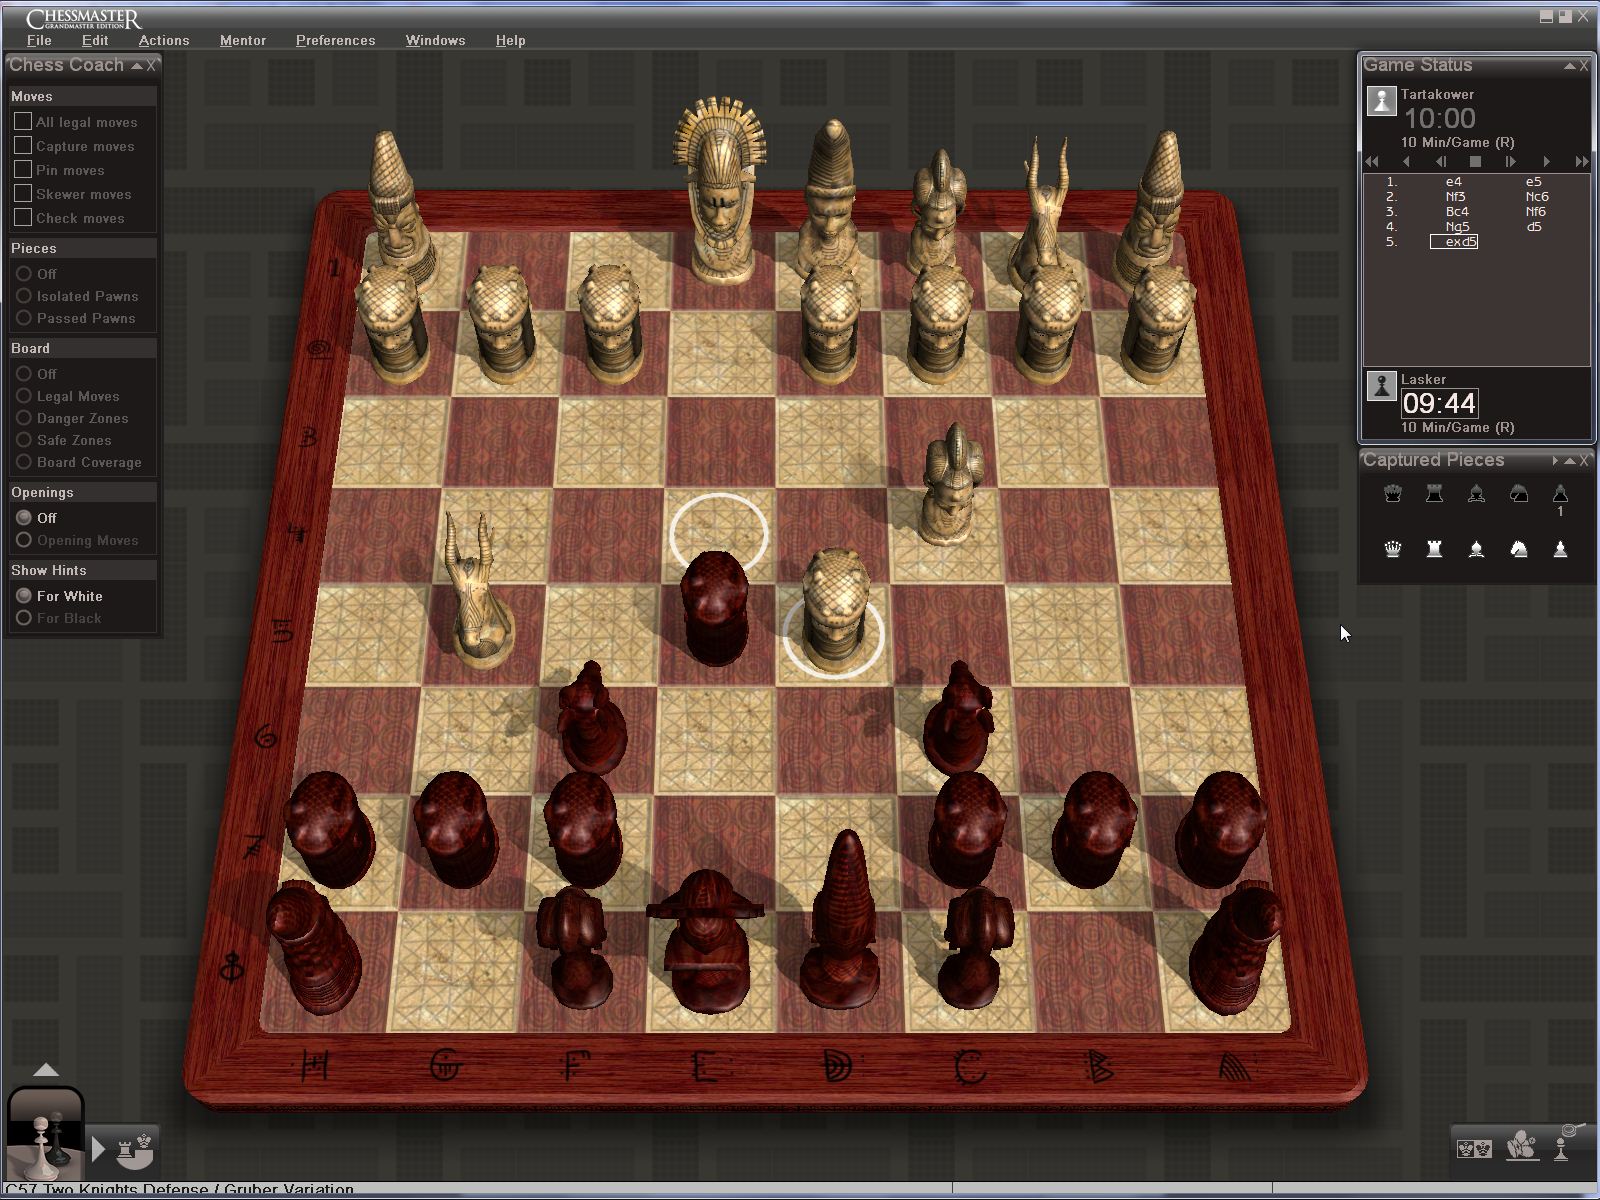Click the captured white pawn icon
The height and width of the screenshot is (1200, 1600).
tap(1560, 549)
